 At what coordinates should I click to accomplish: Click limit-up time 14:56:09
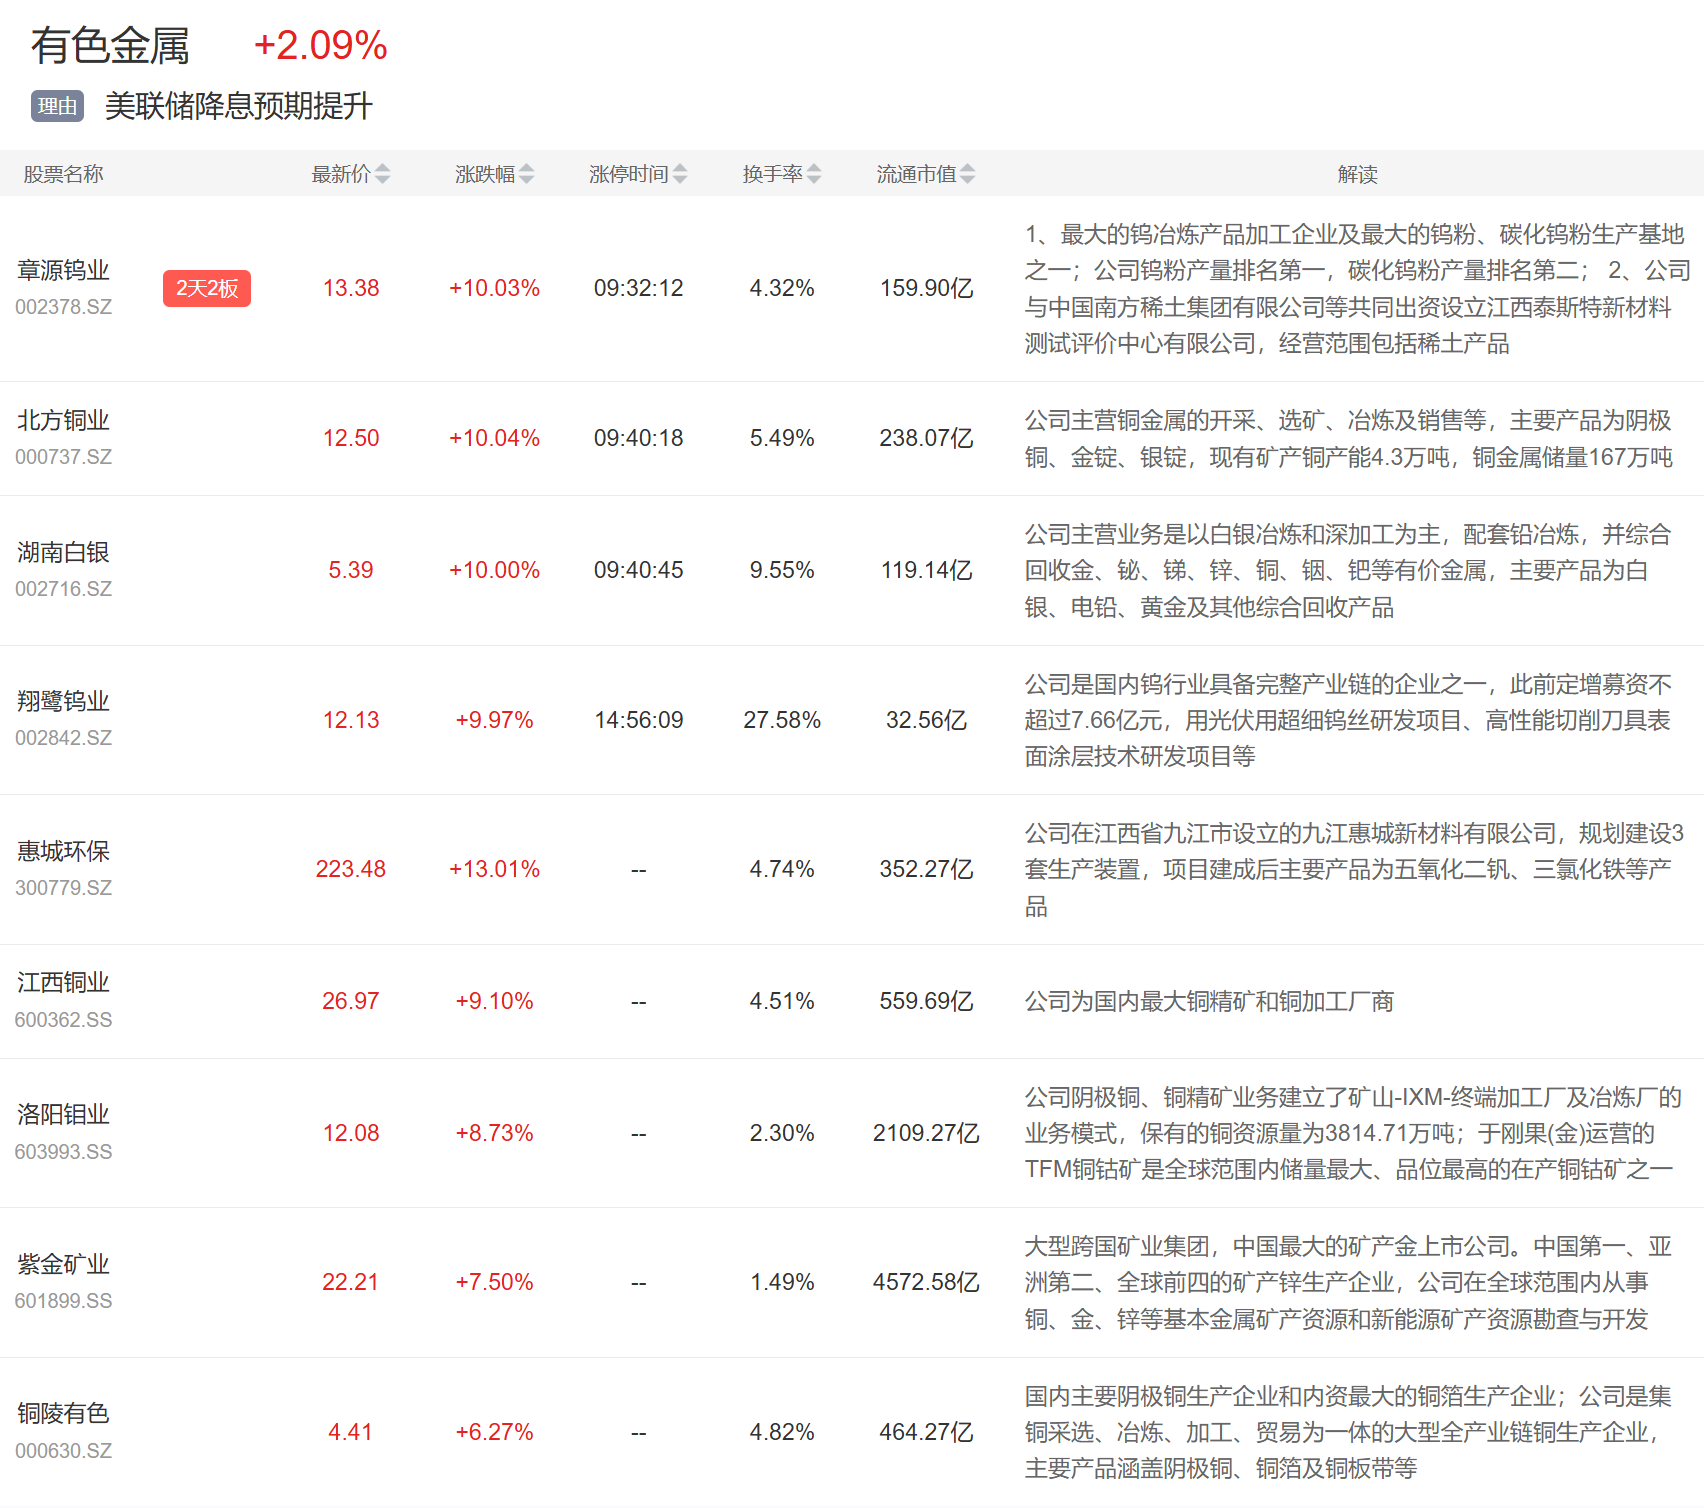click(x=639, y=720)
